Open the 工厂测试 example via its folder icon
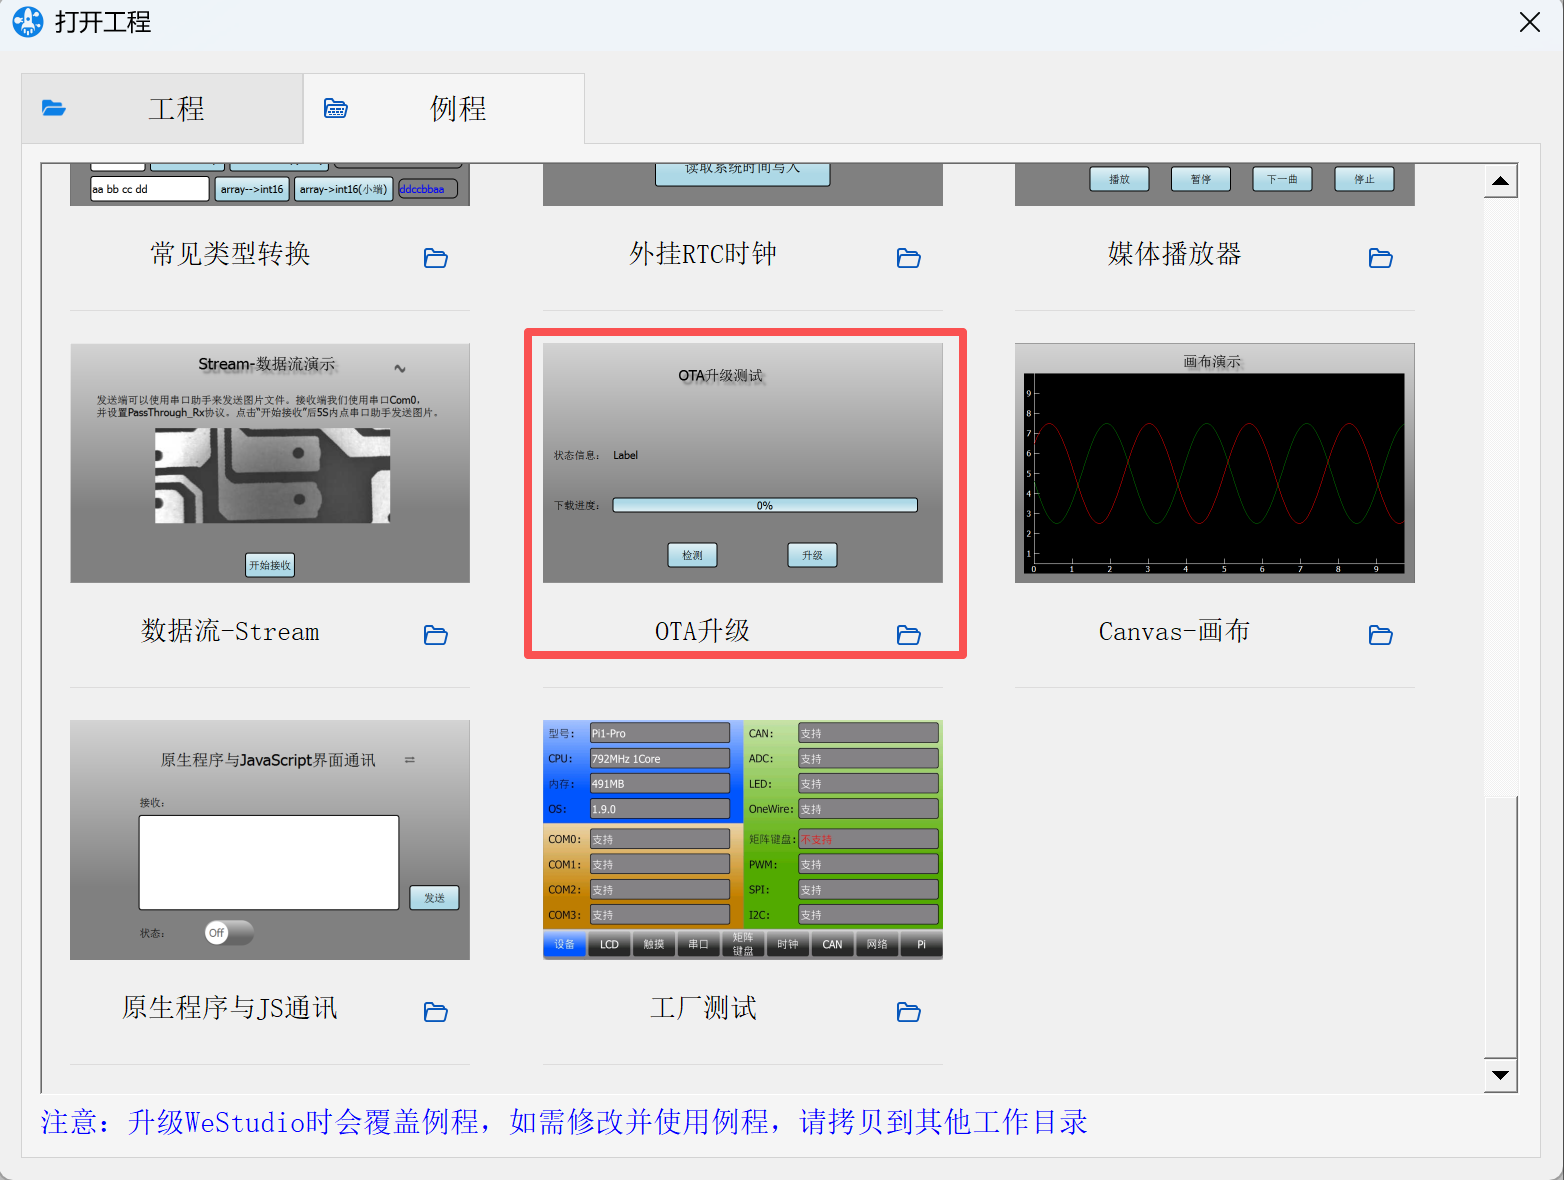 [908, 1012]
